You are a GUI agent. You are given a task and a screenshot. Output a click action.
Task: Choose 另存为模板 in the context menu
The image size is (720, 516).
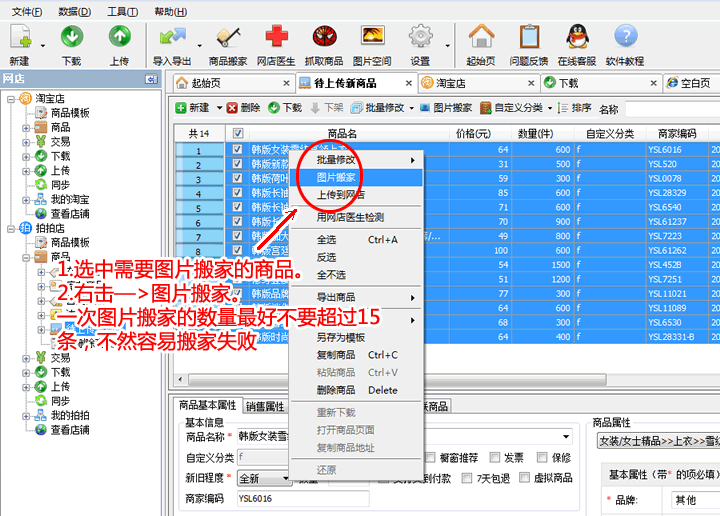(356, 337)
